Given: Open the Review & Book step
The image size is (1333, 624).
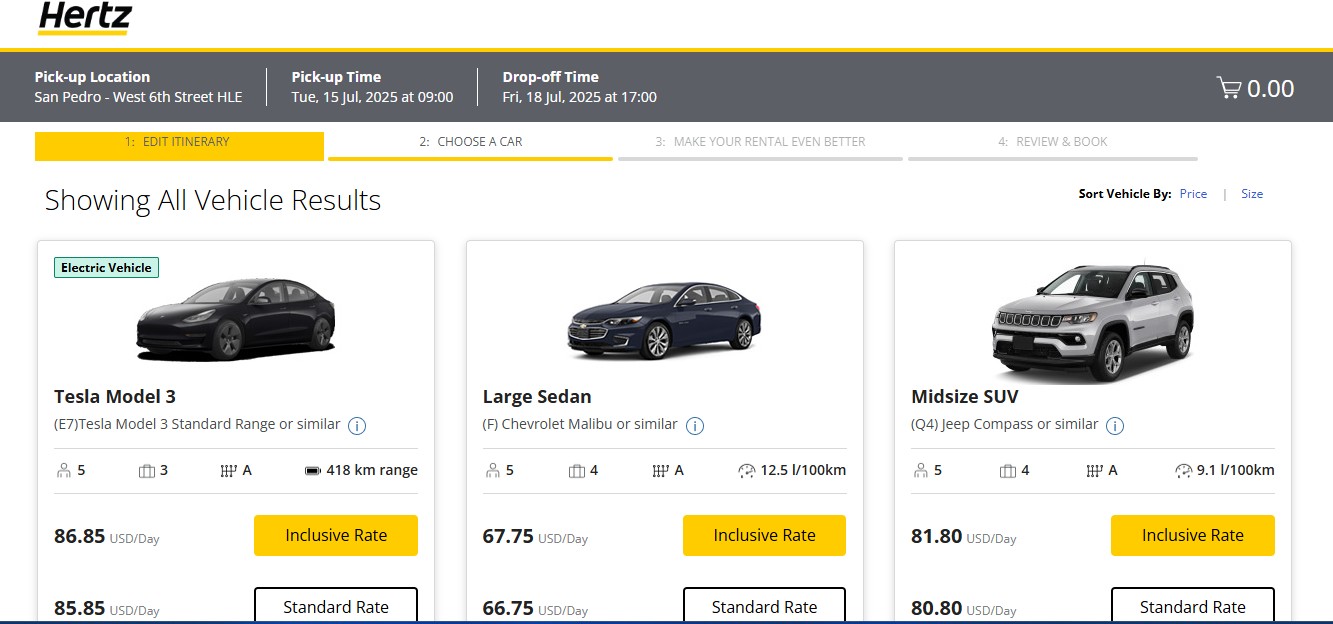Looking at the screenshot, I should (1053, 145).
